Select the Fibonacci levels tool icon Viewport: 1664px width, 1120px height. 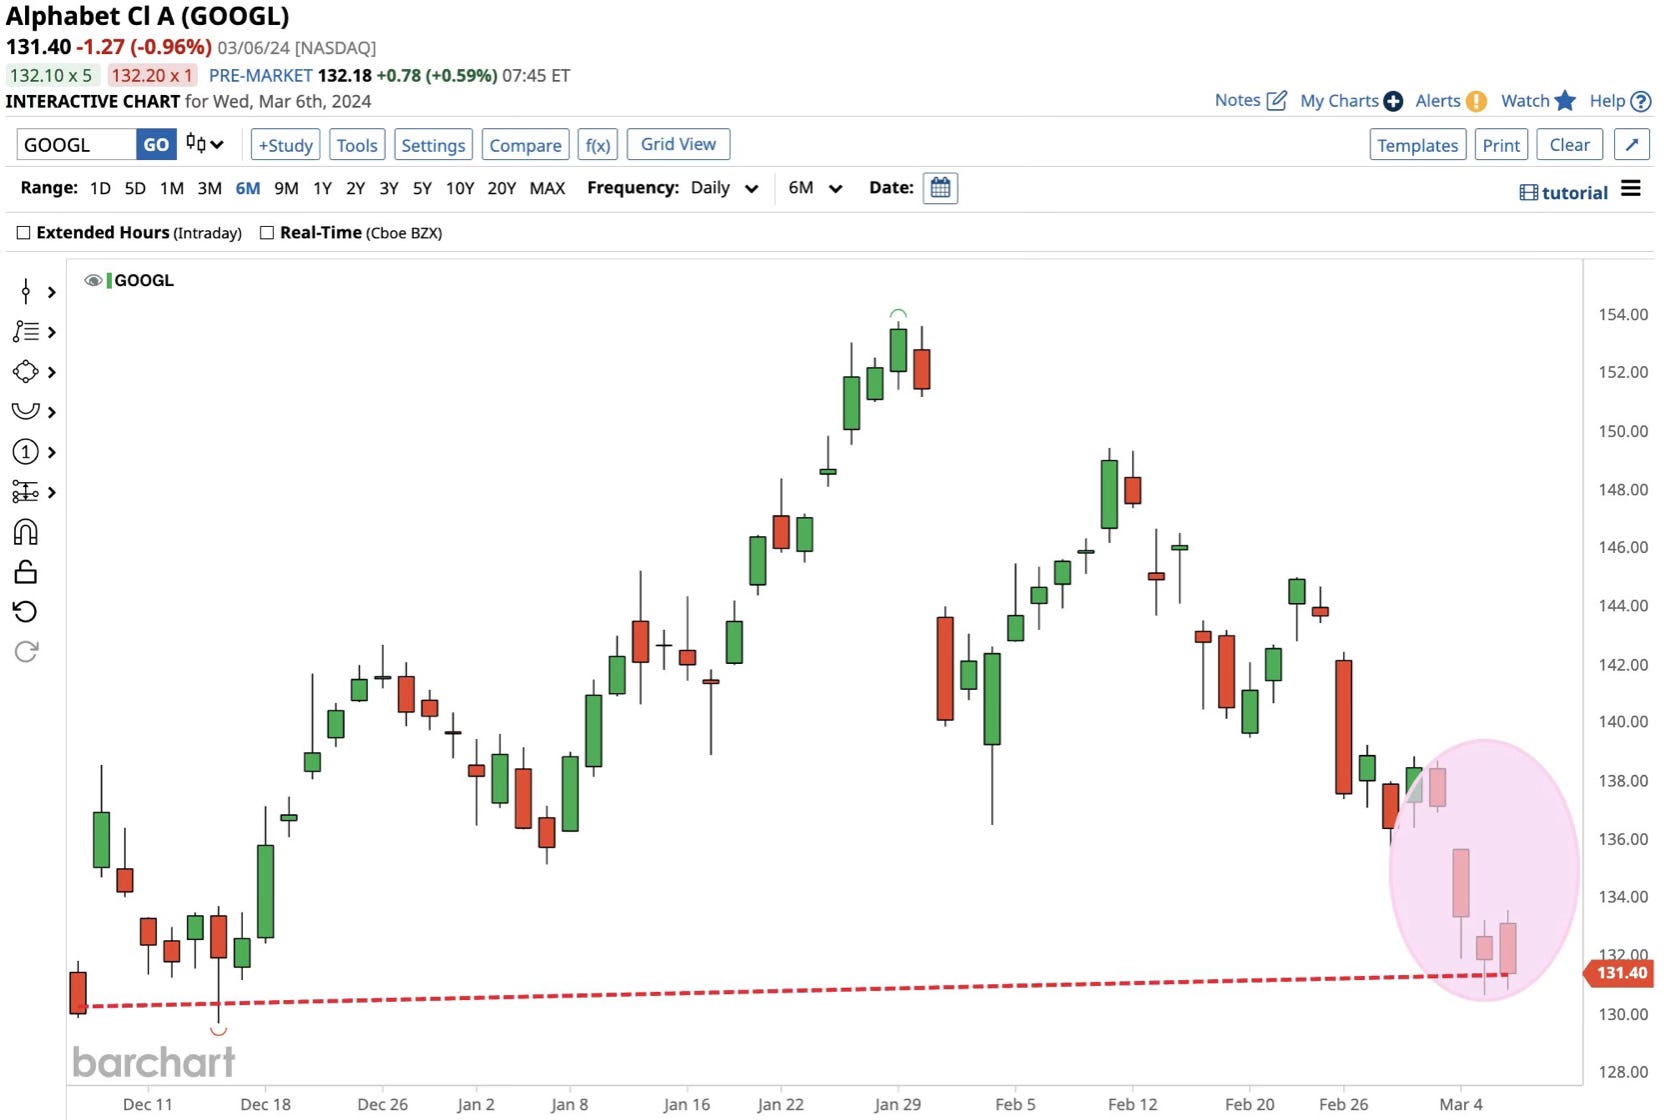pyautogui.click(x=26, y=492)
